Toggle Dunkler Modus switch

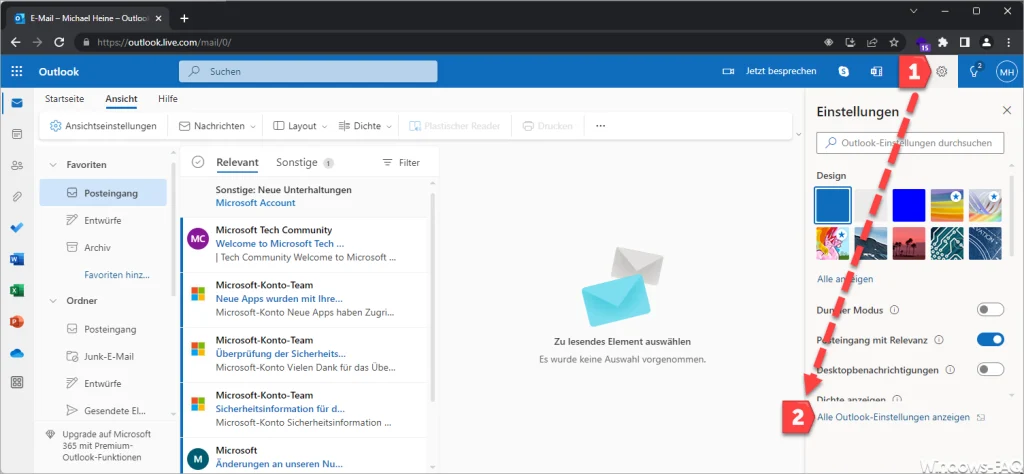click(x=990, y=309)
